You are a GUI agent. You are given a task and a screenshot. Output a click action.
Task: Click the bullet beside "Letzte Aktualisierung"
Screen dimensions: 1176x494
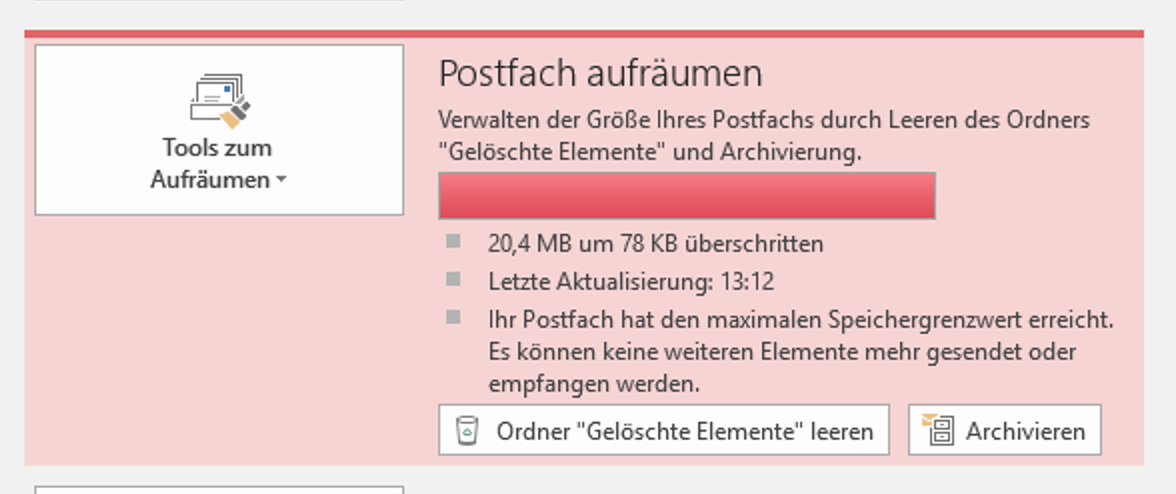tap(454, 279)
